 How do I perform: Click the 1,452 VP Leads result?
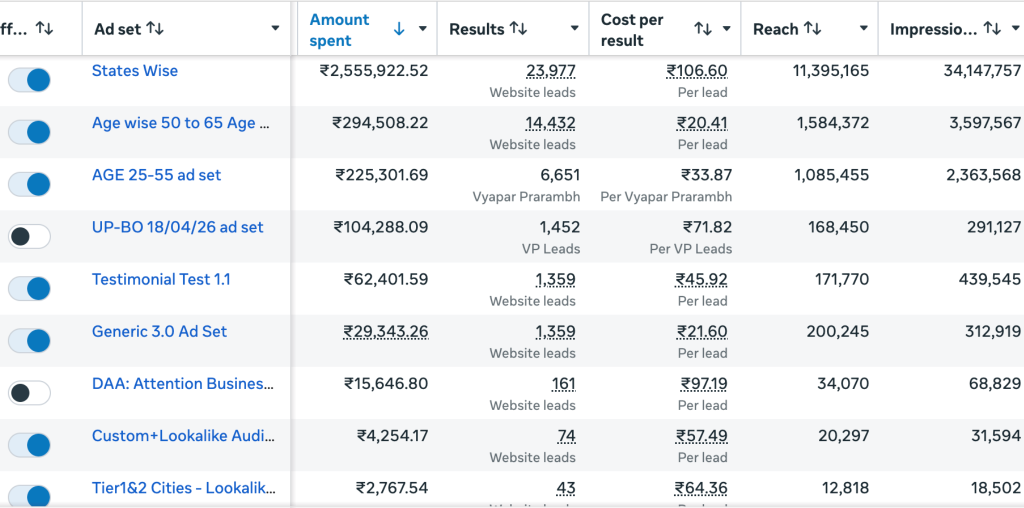(x=559, y=227)
